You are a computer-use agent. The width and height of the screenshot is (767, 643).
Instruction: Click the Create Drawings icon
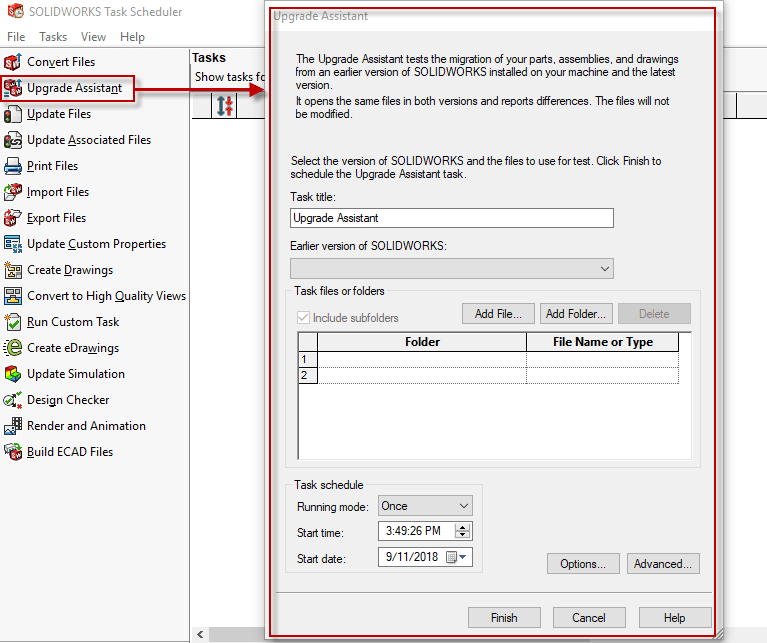13,270
